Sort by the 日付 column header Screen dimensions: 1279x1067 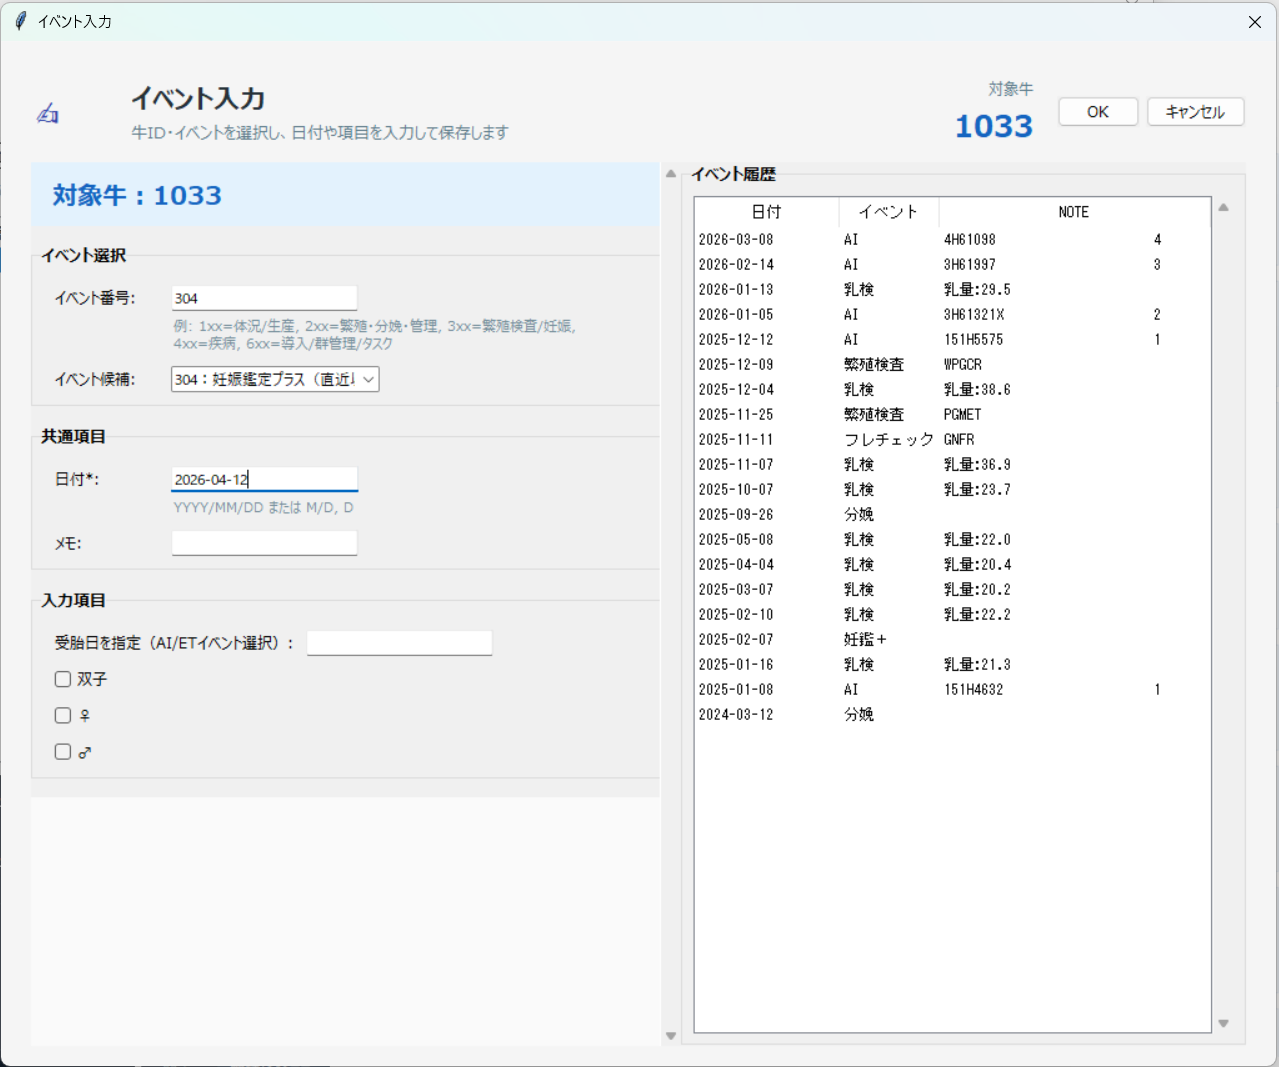coord(767,212)
